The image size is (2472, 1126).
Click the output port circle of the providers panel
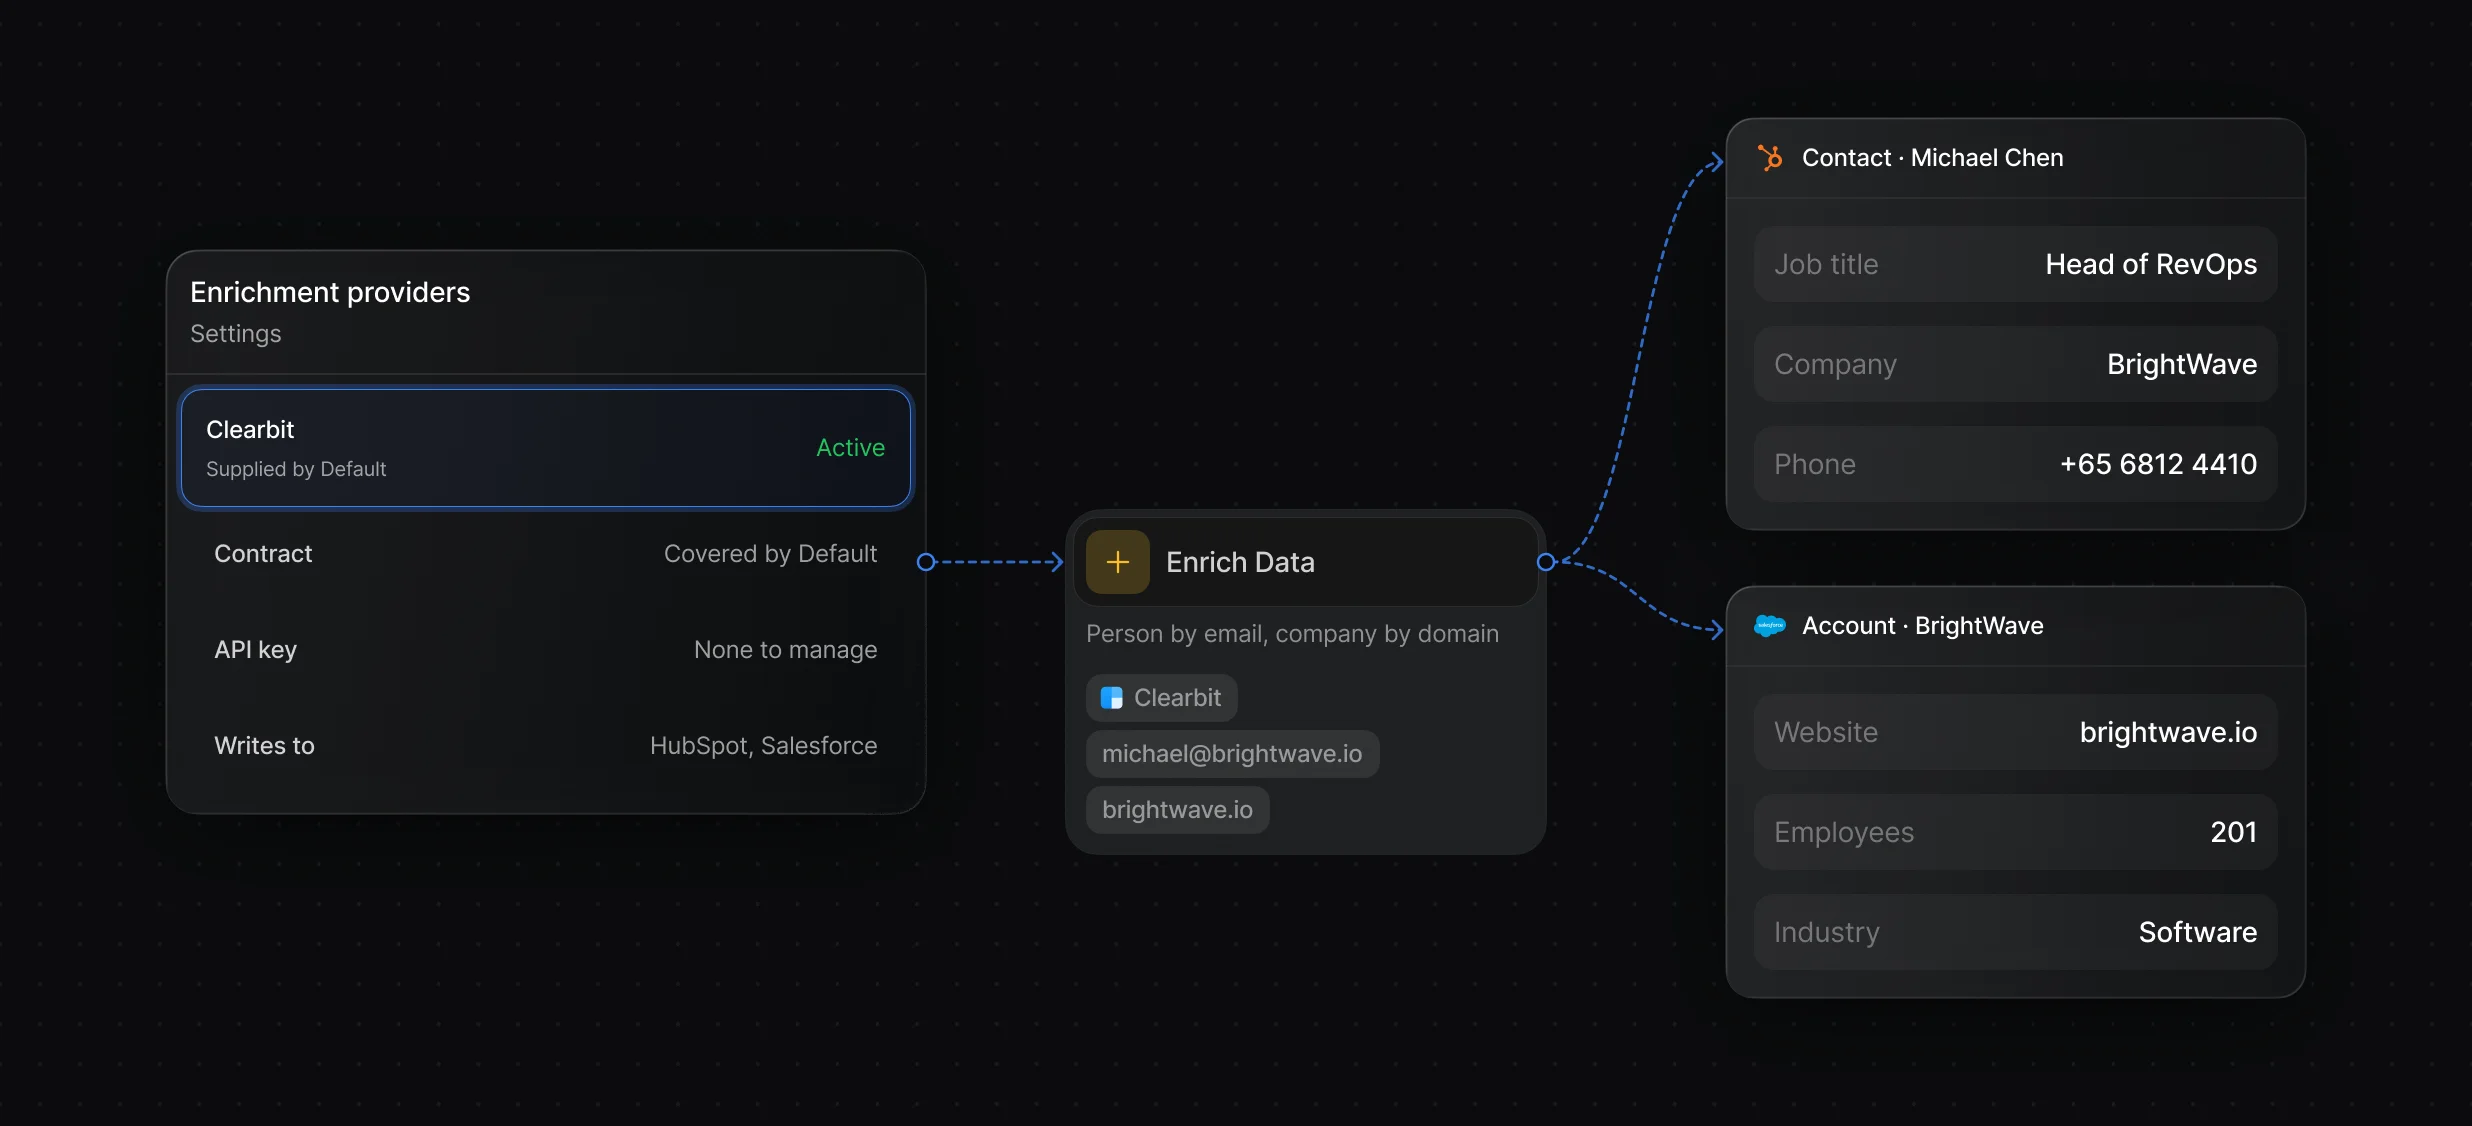(x=926, y=562)
